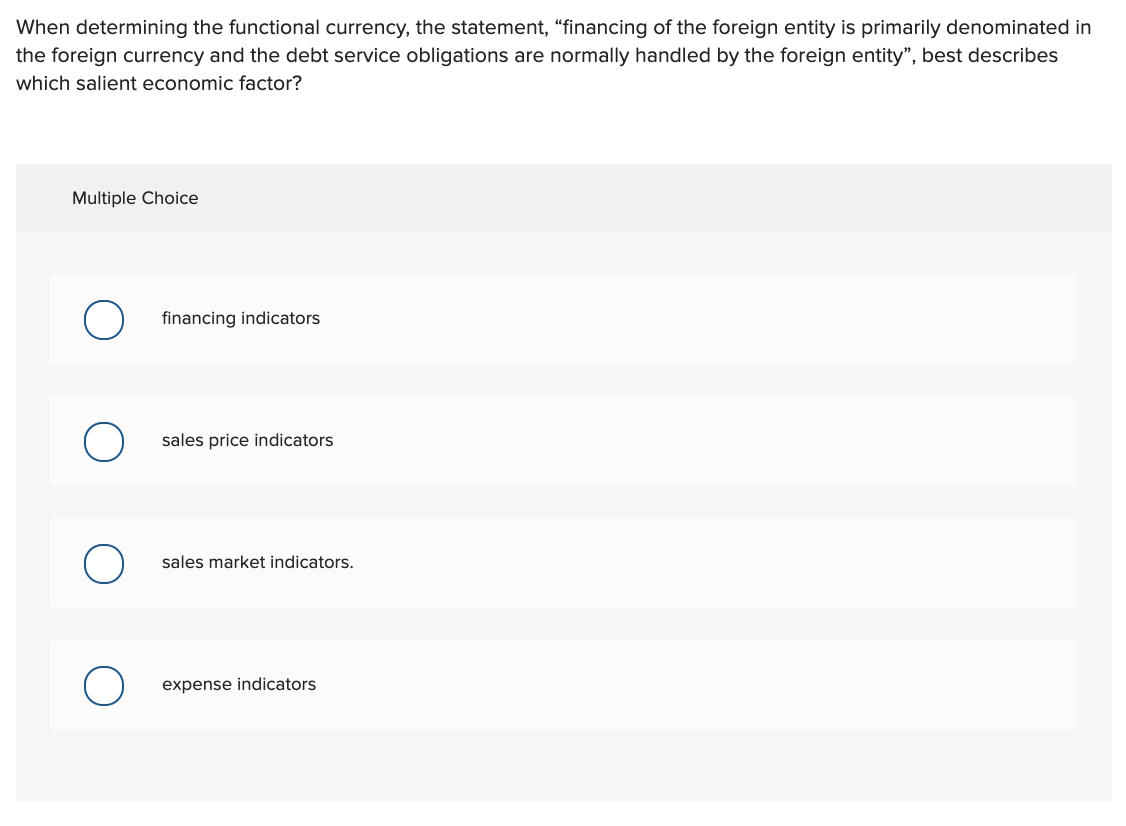1126x826 pixels.
Task: Select the financing indicators radio button
Action: point(103,320)
